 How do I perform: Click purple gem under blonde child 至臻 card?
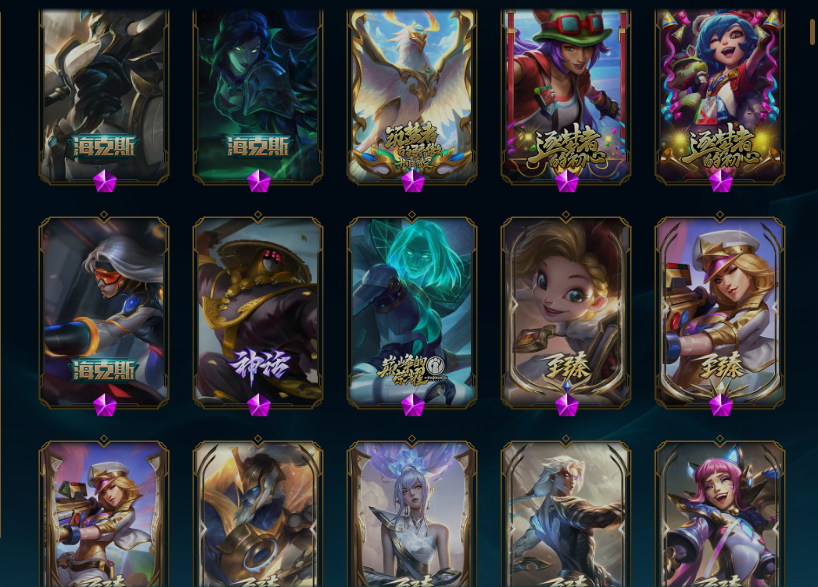pos(567,405)
